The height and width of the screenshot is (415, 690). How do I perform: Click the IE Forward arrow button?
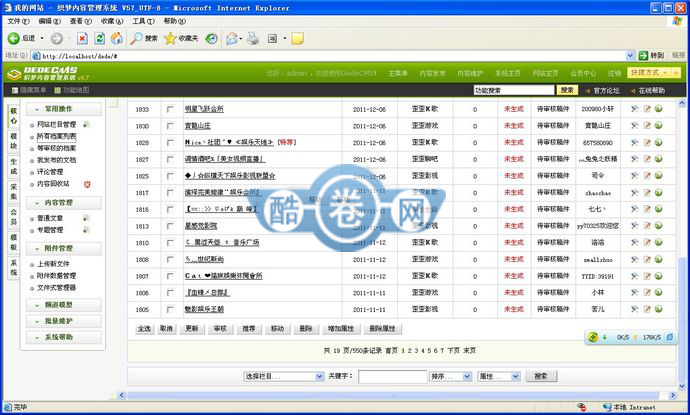(x=57, y=39)
